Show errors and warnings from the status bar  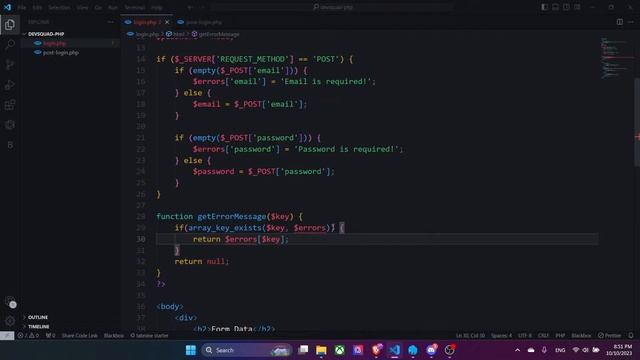tap(28, 336)
